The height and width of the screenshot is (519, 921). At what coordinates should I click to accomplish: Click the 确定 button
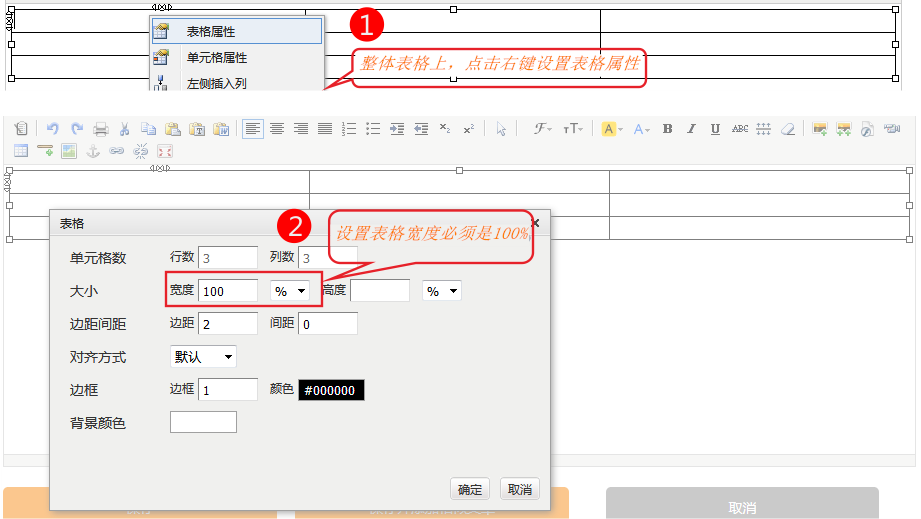pos(470,489)
